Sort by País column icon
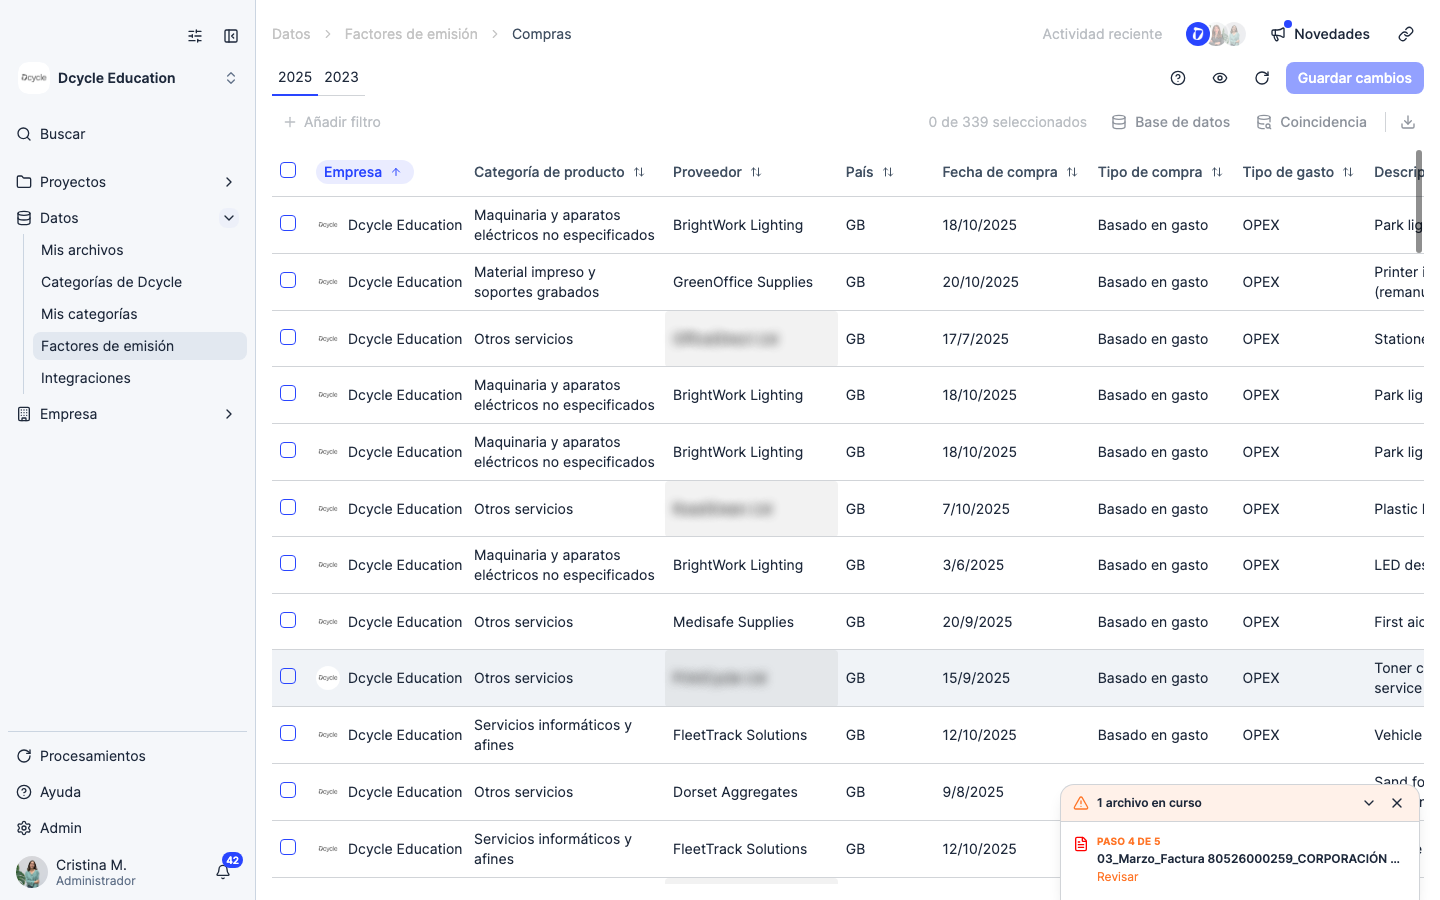Image resolution: width=1440 pixels, height=900 pixels. point(888,172)
